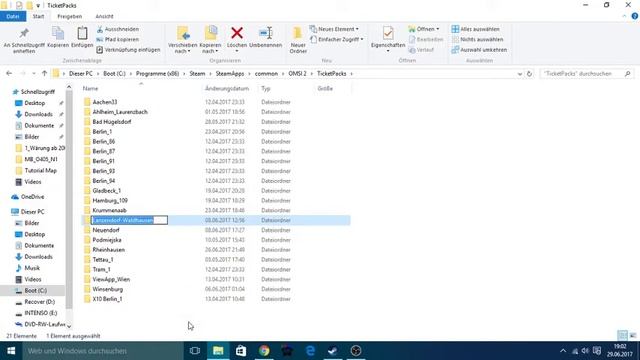This screenshot has width=640, height=360.
Task: Go up one folder level arrow
Action: tap(44, 73)
